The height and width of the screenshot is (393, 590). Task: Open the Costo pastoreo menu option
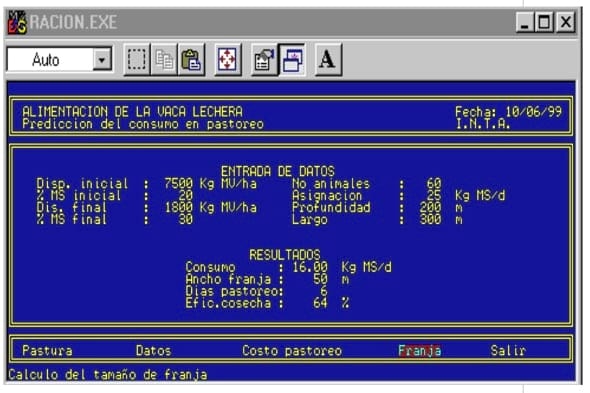coord(292,351)
